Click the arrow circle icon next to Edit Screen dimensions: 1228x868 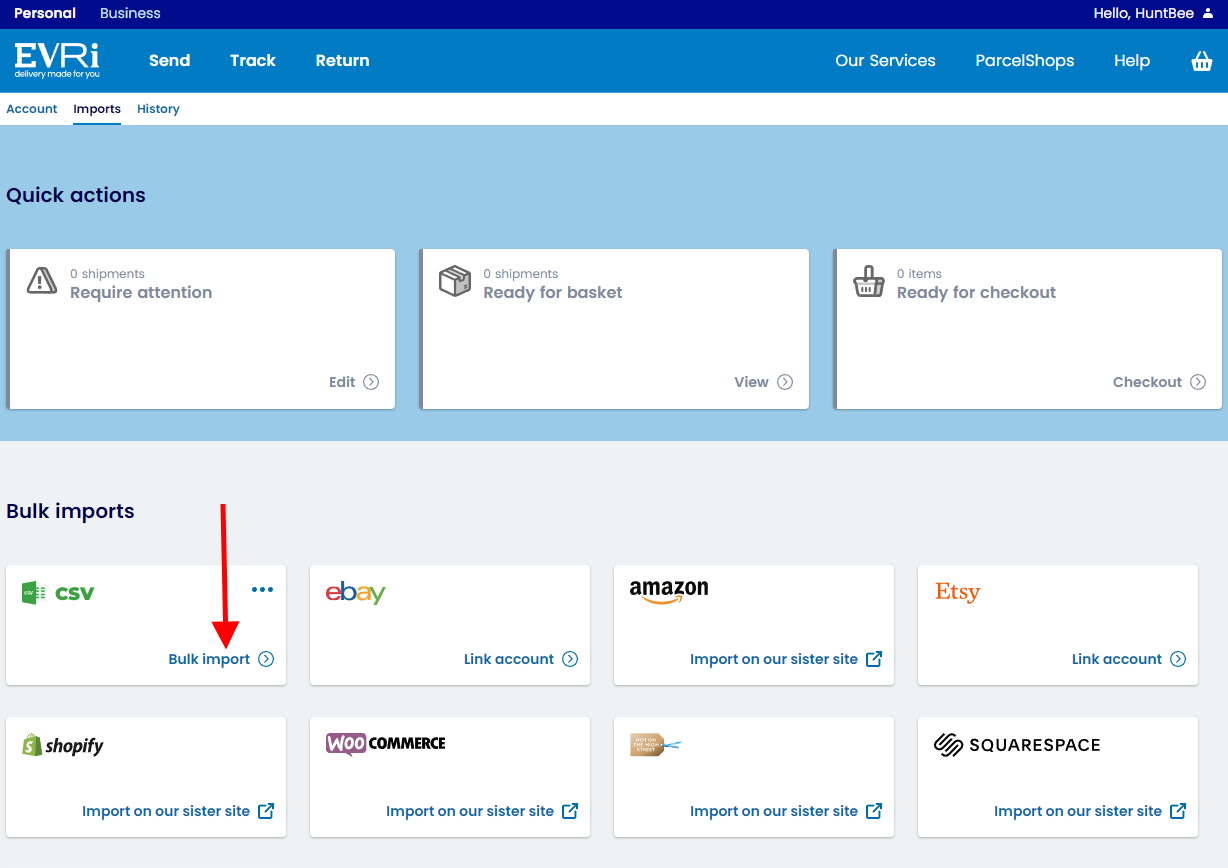[x=371, y=382]
